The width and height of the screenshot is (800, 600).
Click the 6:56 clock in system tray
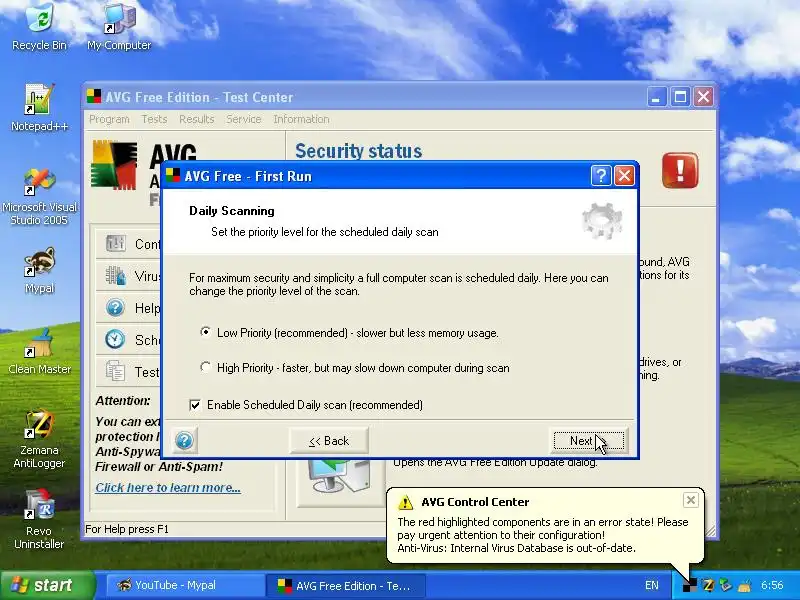(772, 585)
